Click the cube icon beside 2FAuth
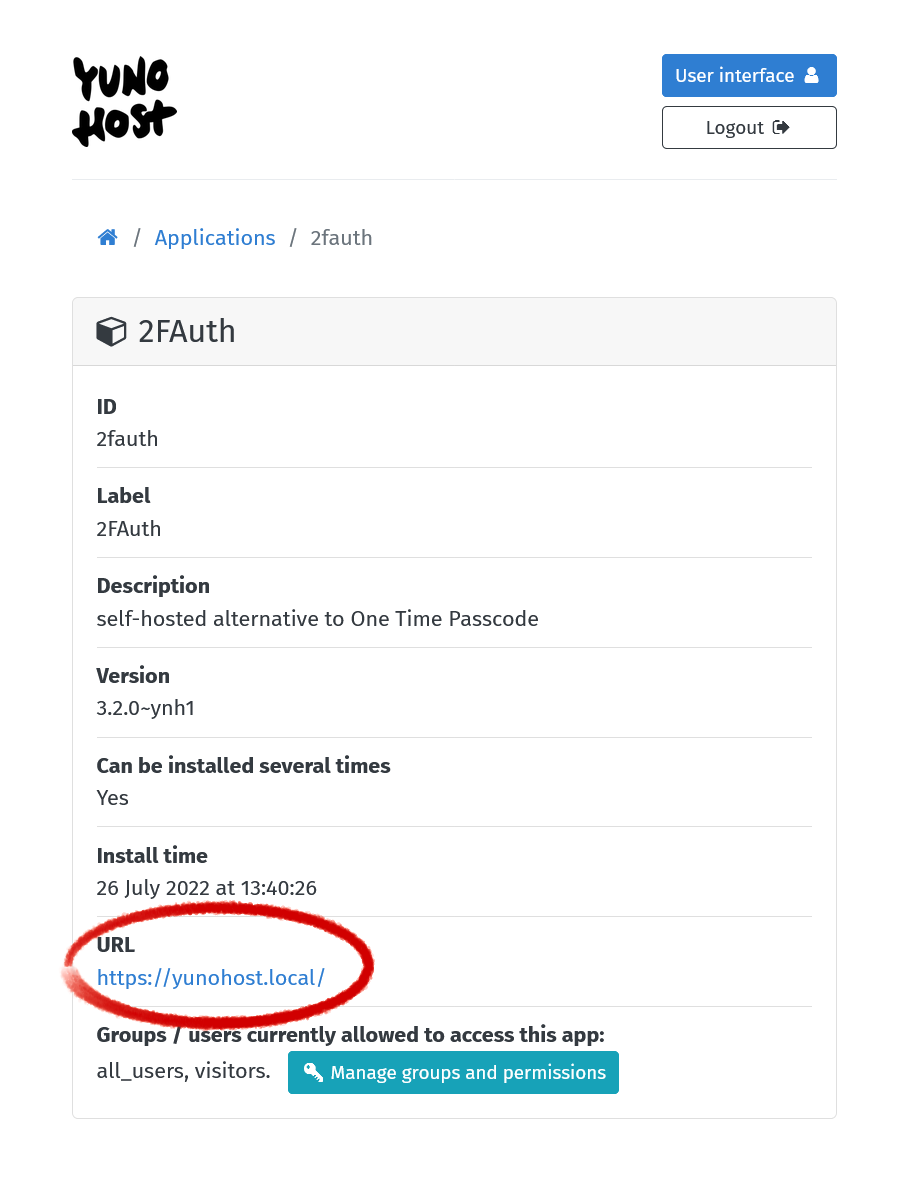 (112, 332)
